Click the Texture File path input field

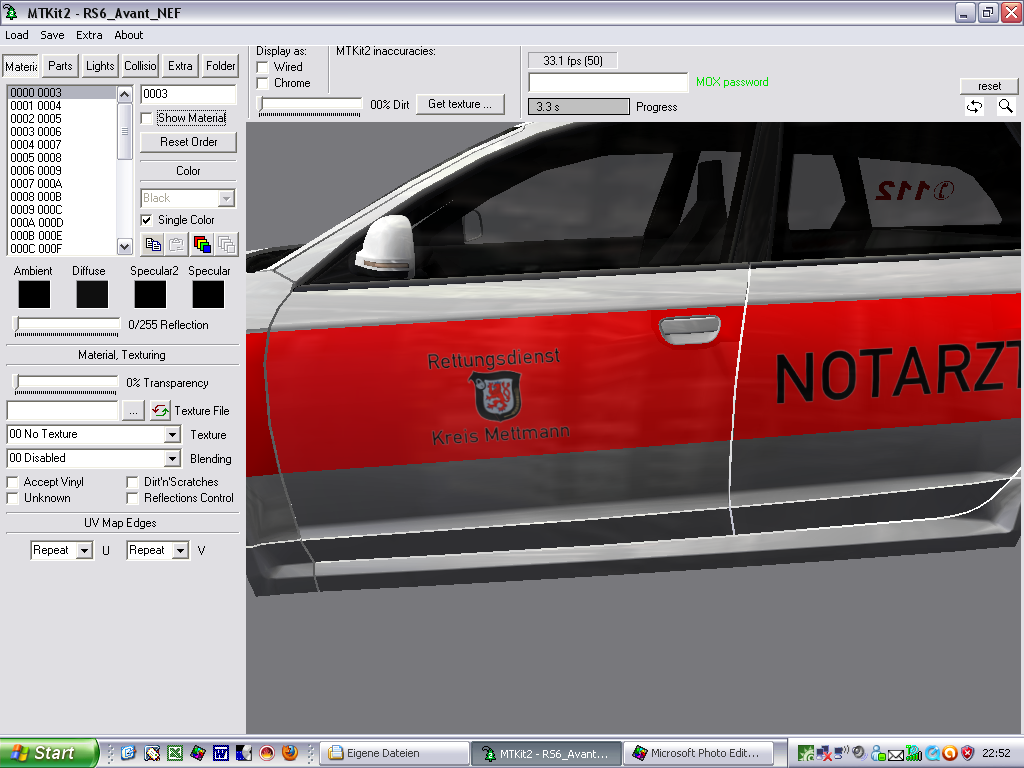tap(63, 411)
